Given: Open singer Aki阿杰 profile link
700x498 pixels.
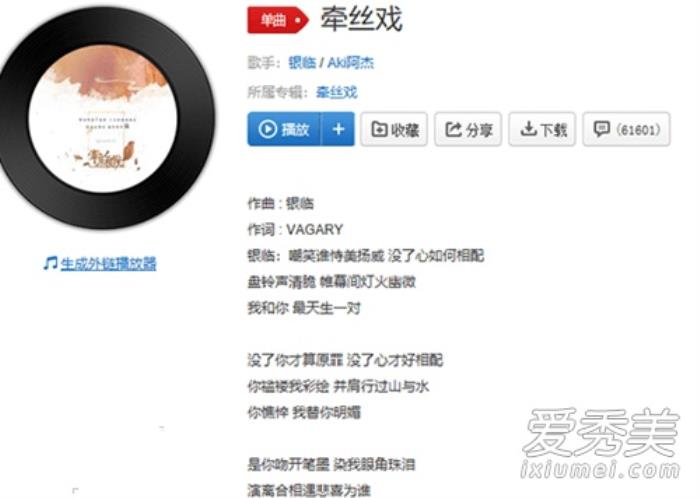Looking at the screenshot, I should (350, 62).
